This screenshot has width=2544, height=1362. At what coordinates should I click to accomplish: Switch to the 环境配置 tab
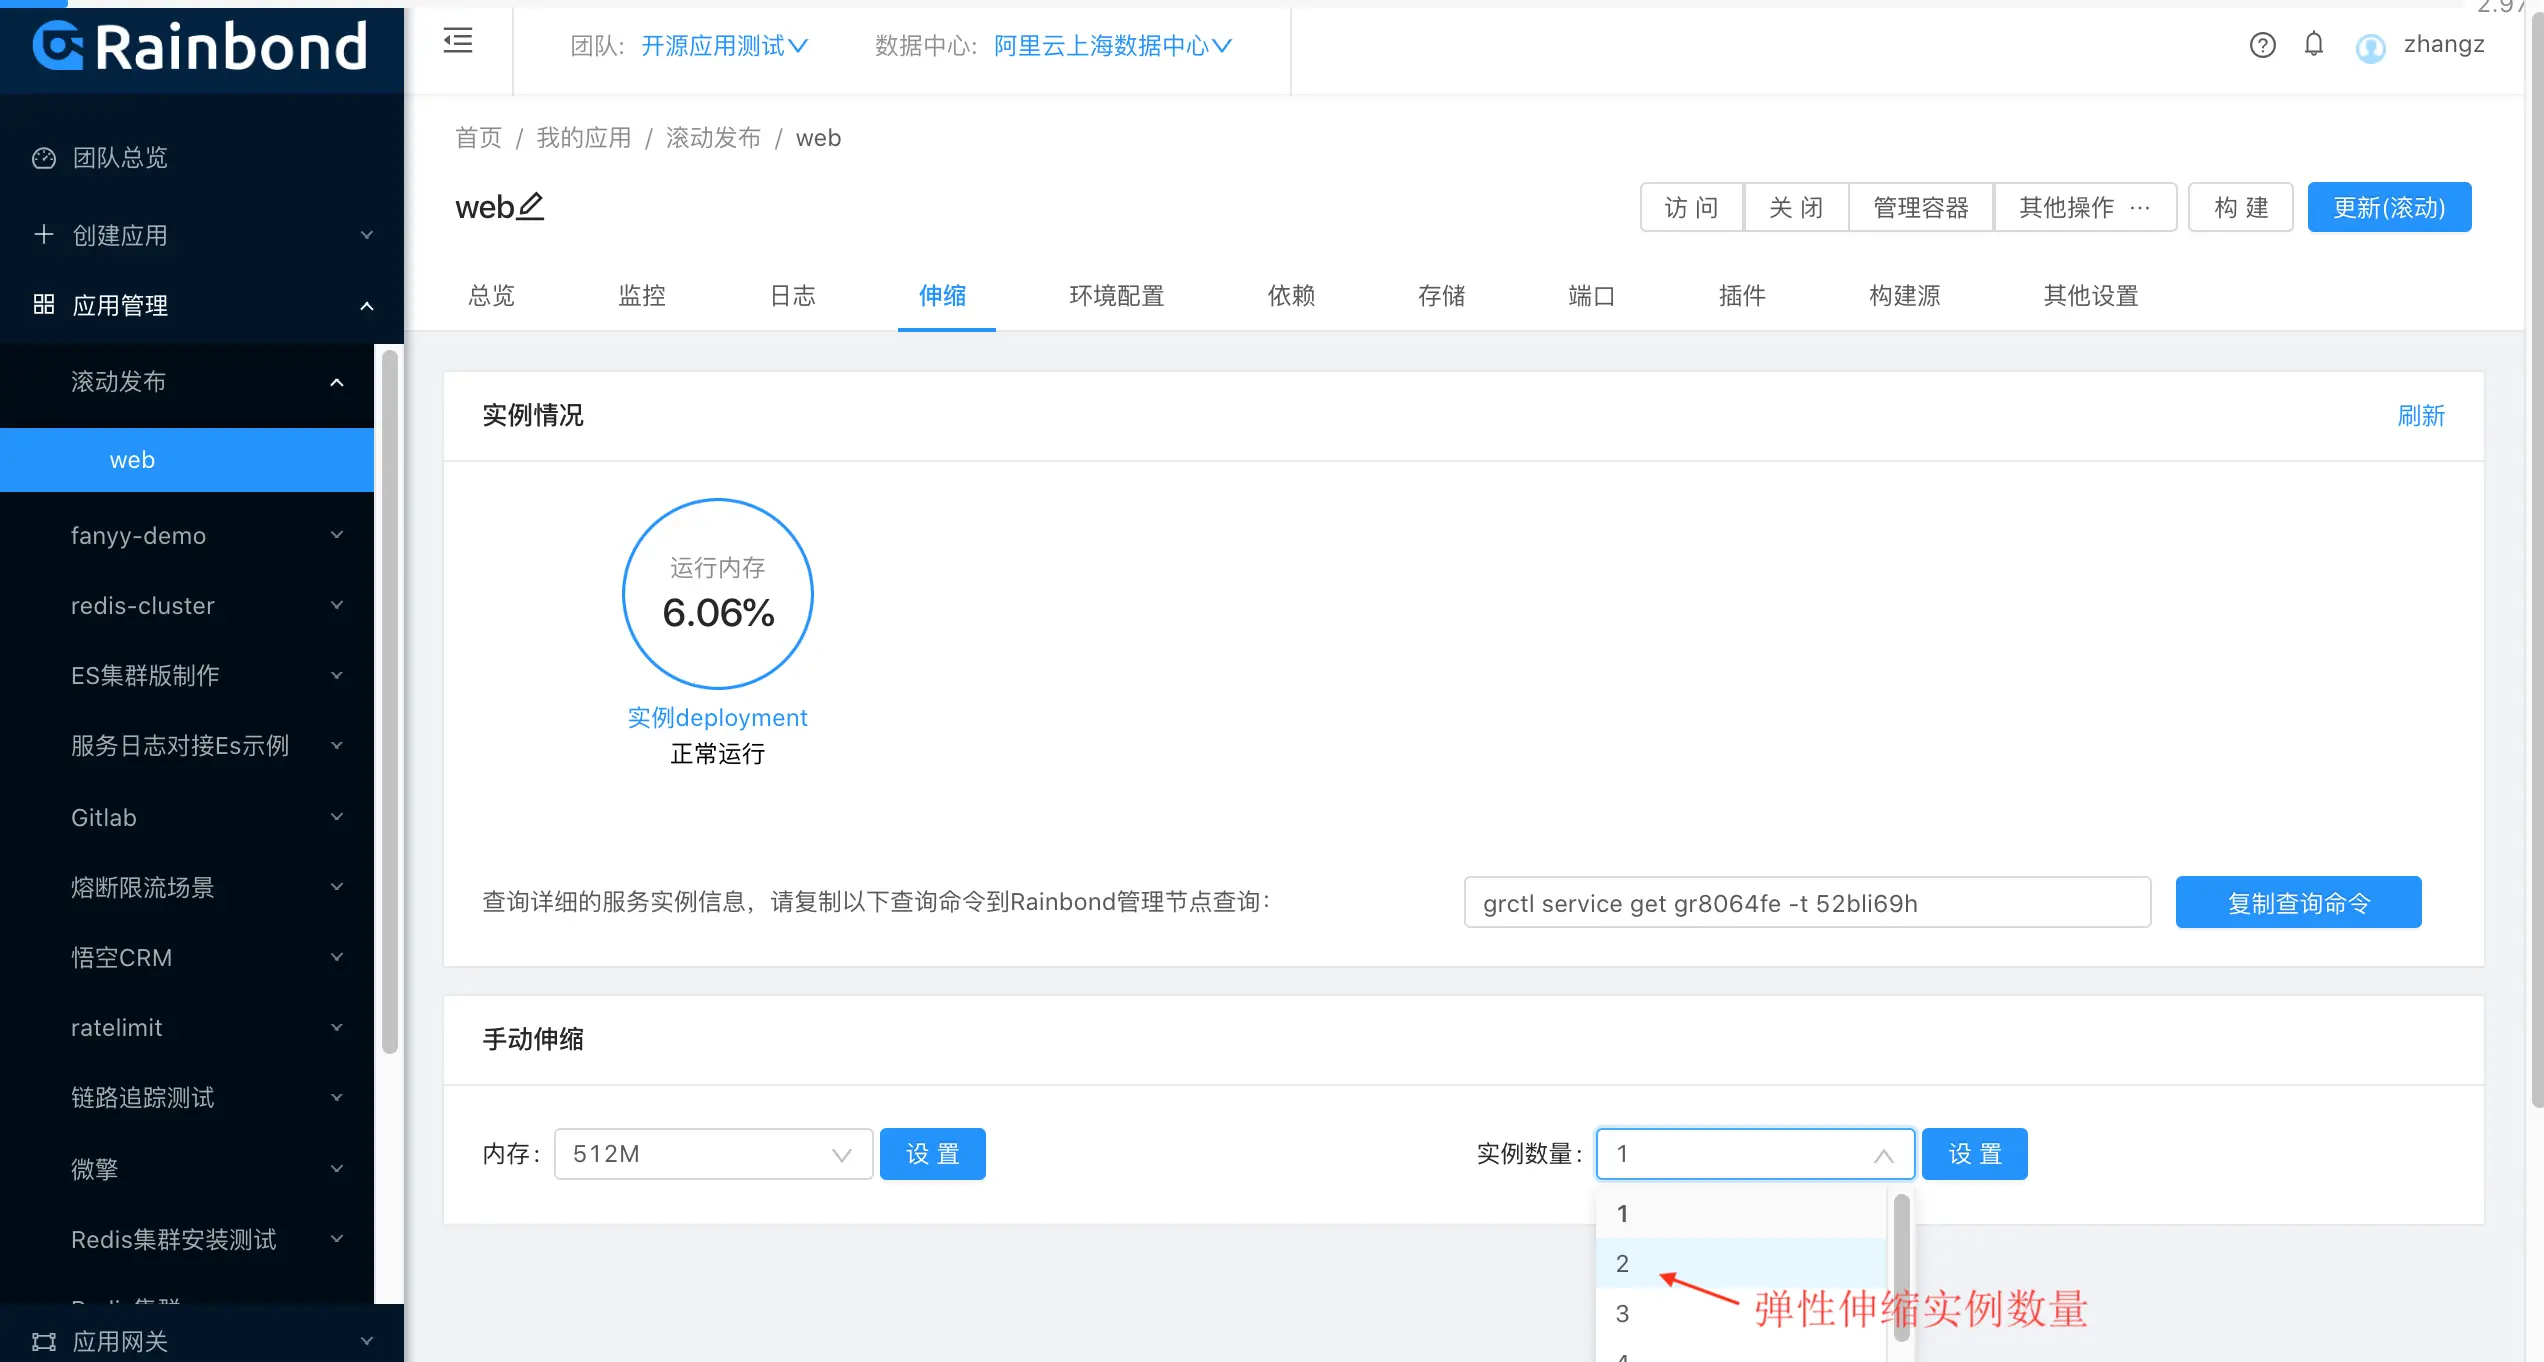click(x=1116, y=296)
